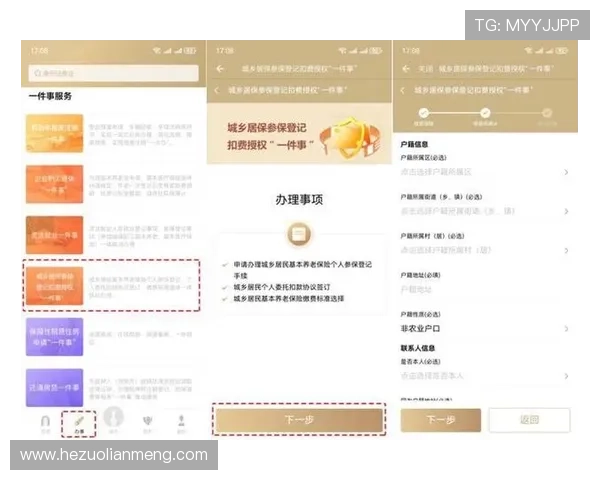This screenshot has height=480, width=600.
Task: Tap the wide 下一步 button on middle screen
Action: 299,420
